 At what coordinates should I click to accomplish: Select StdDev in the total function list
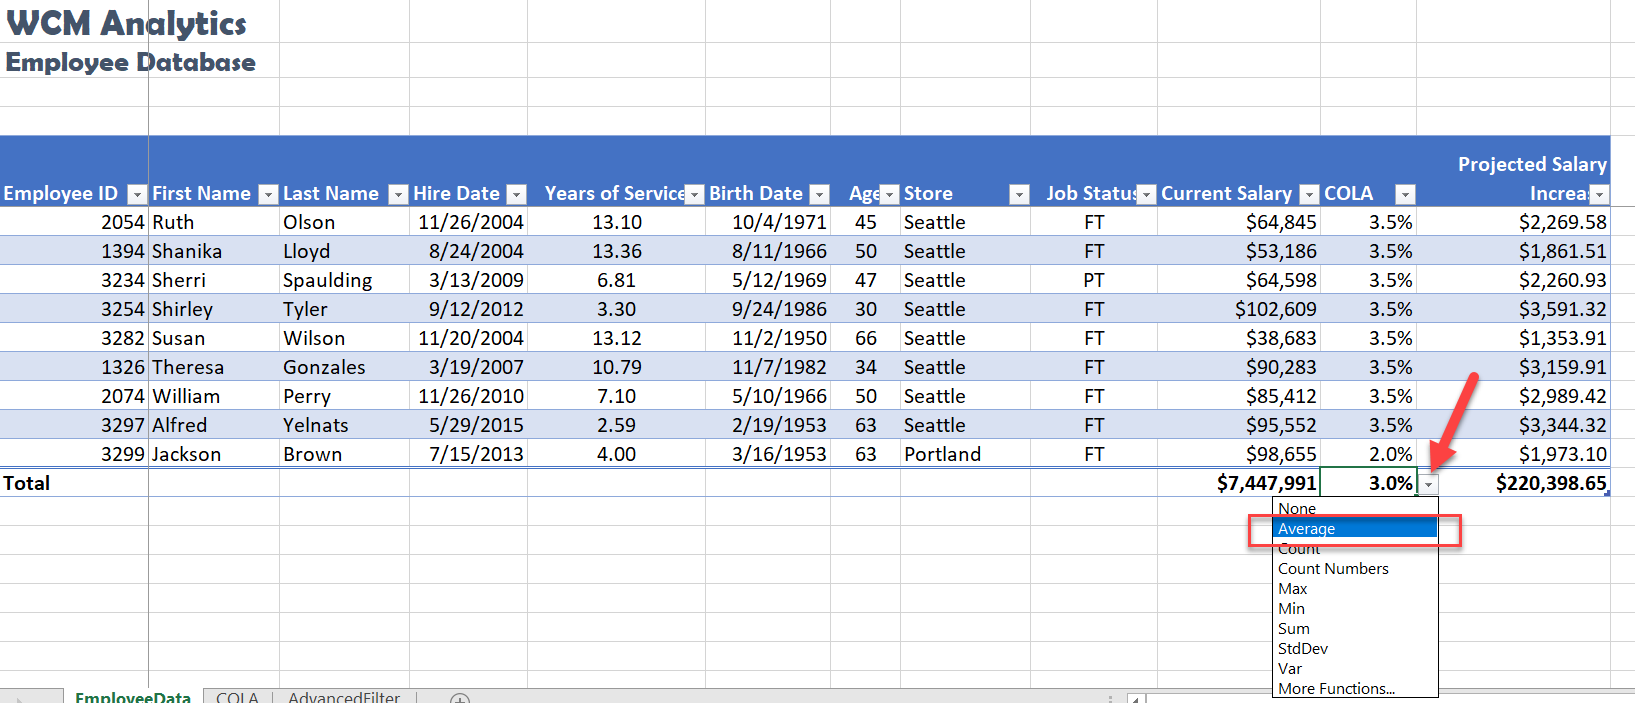(1355, 648)
